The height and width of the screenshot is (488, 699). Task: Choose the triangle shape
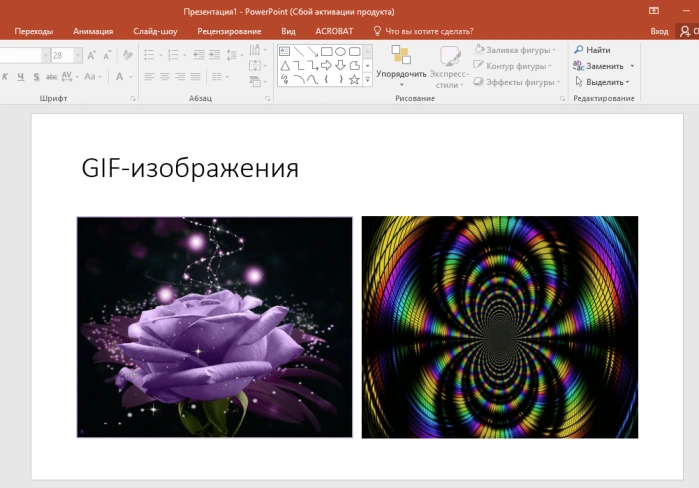click(284, 66)
